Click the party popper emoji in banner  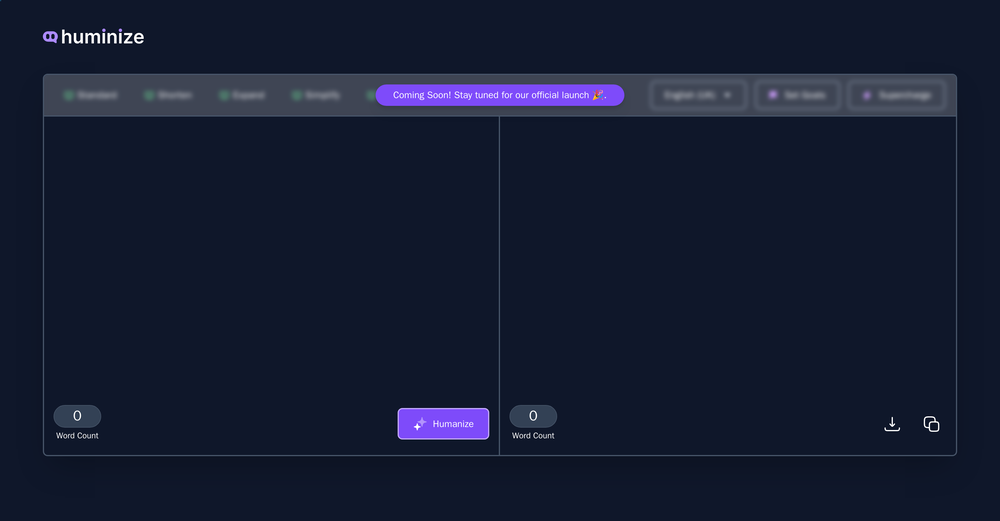599,95
